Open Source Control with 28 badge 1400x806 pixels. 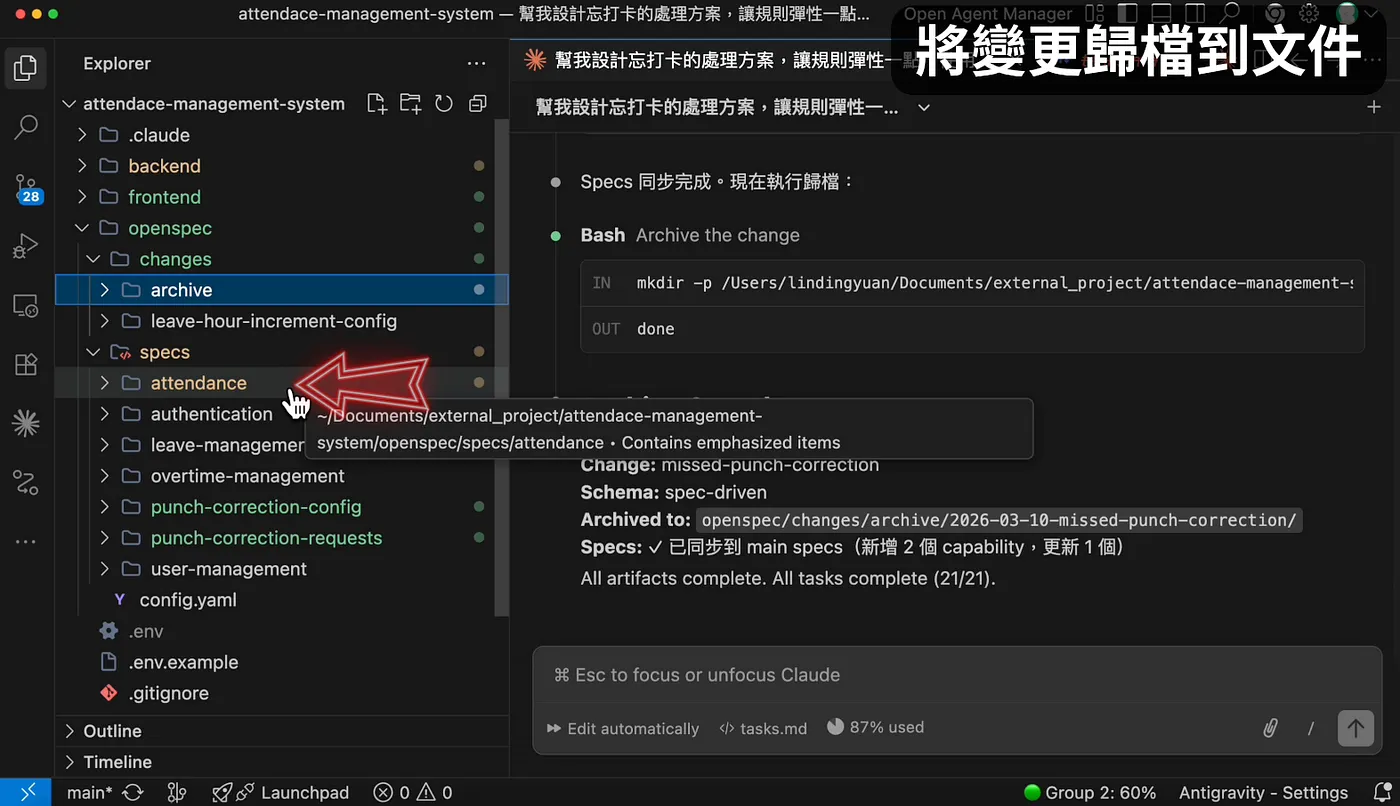[x=26, y=187]
